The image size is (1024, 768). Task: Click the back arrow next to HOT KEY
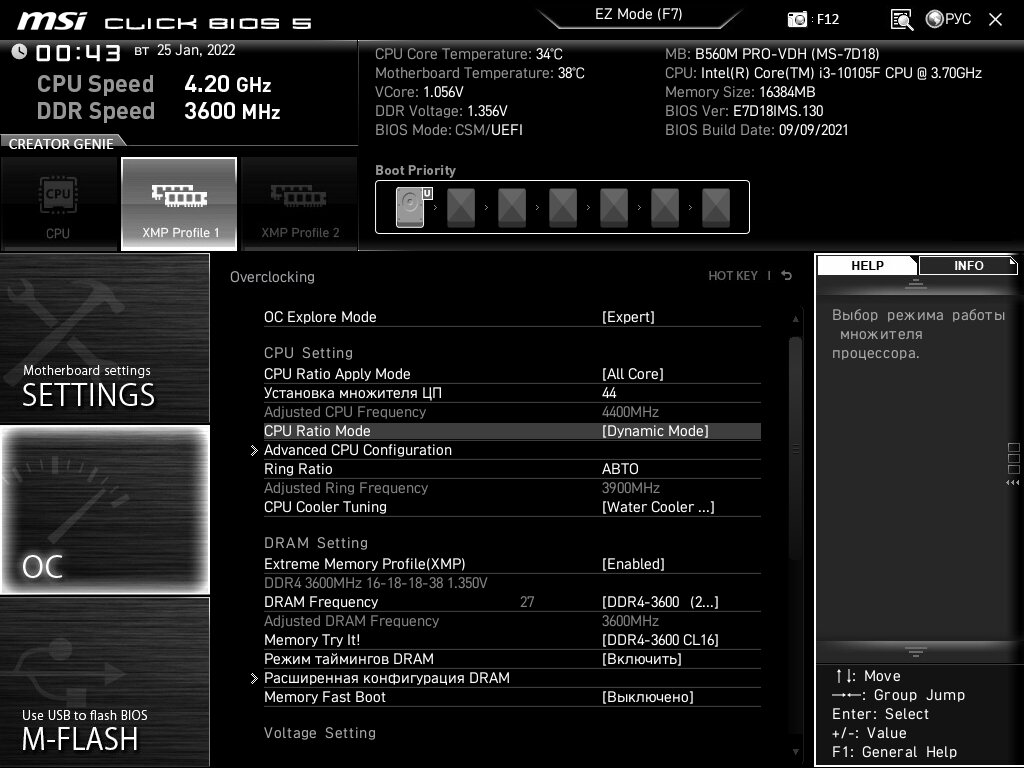[x=787, y=276]
